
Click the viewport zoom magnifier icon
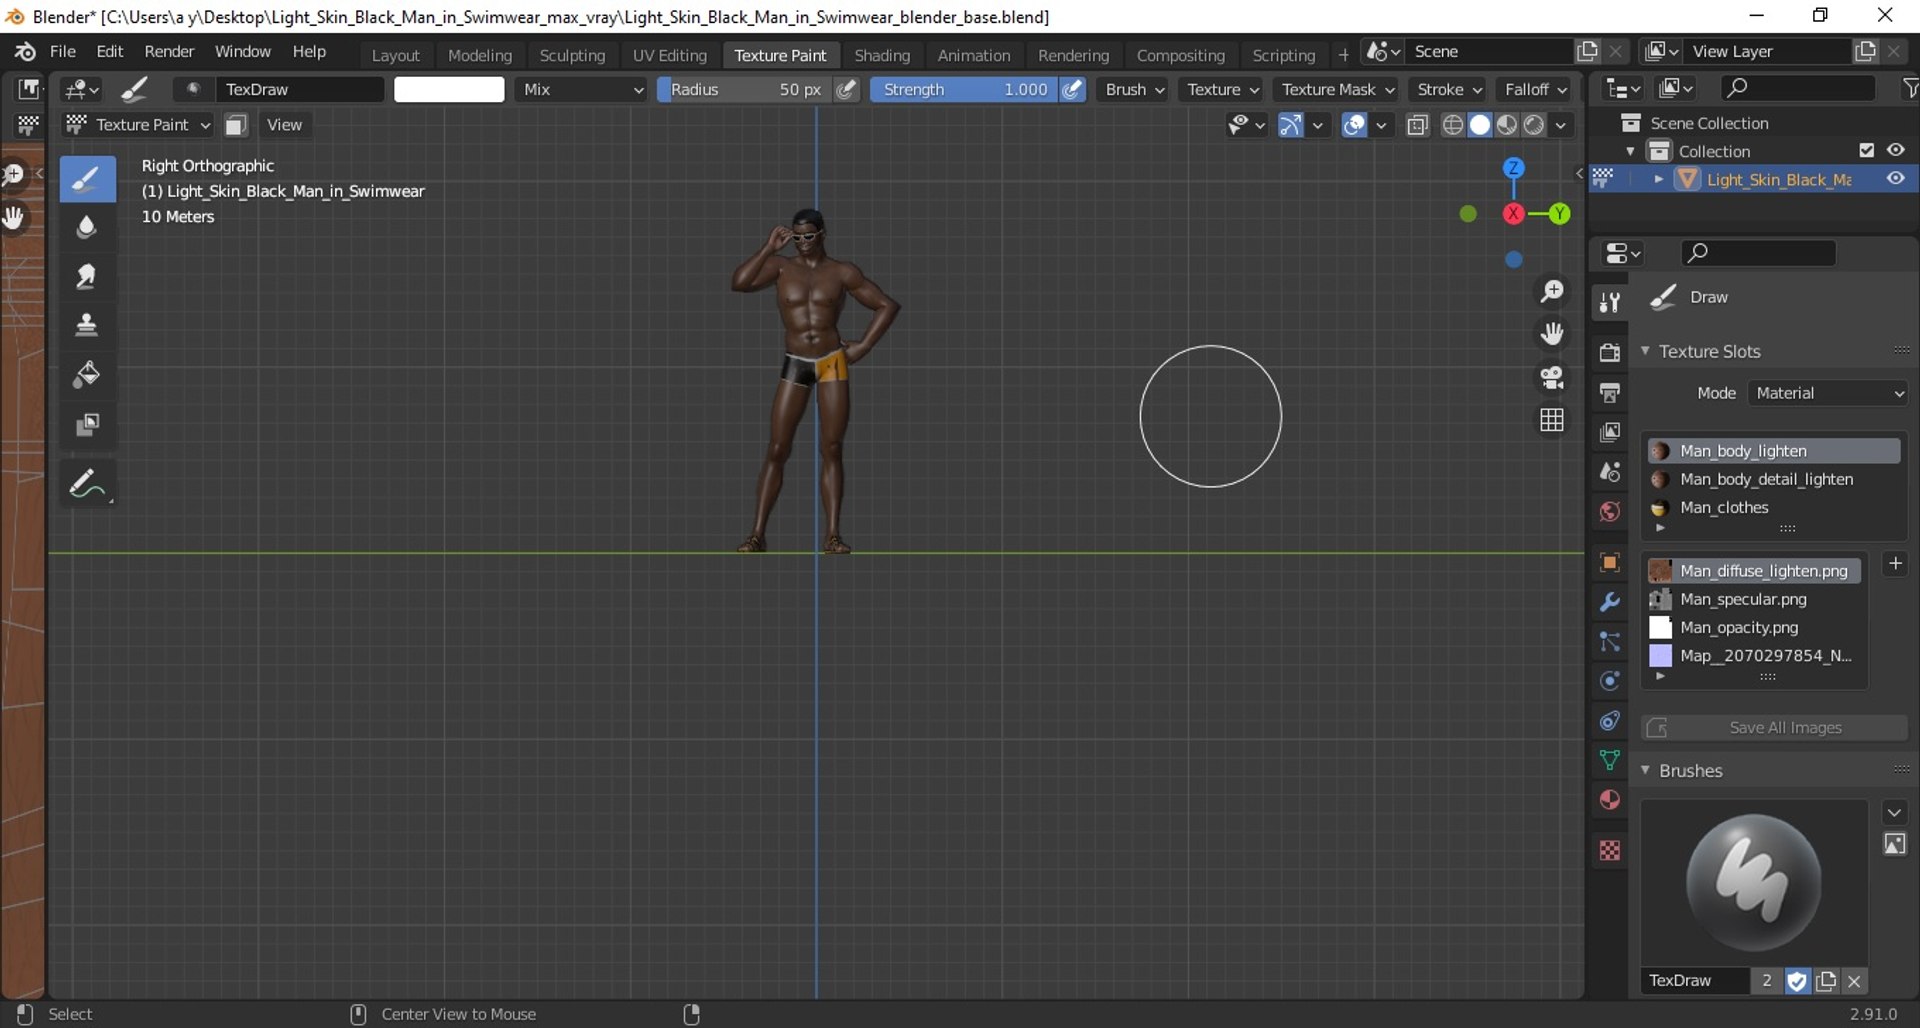click(1552, 291)
